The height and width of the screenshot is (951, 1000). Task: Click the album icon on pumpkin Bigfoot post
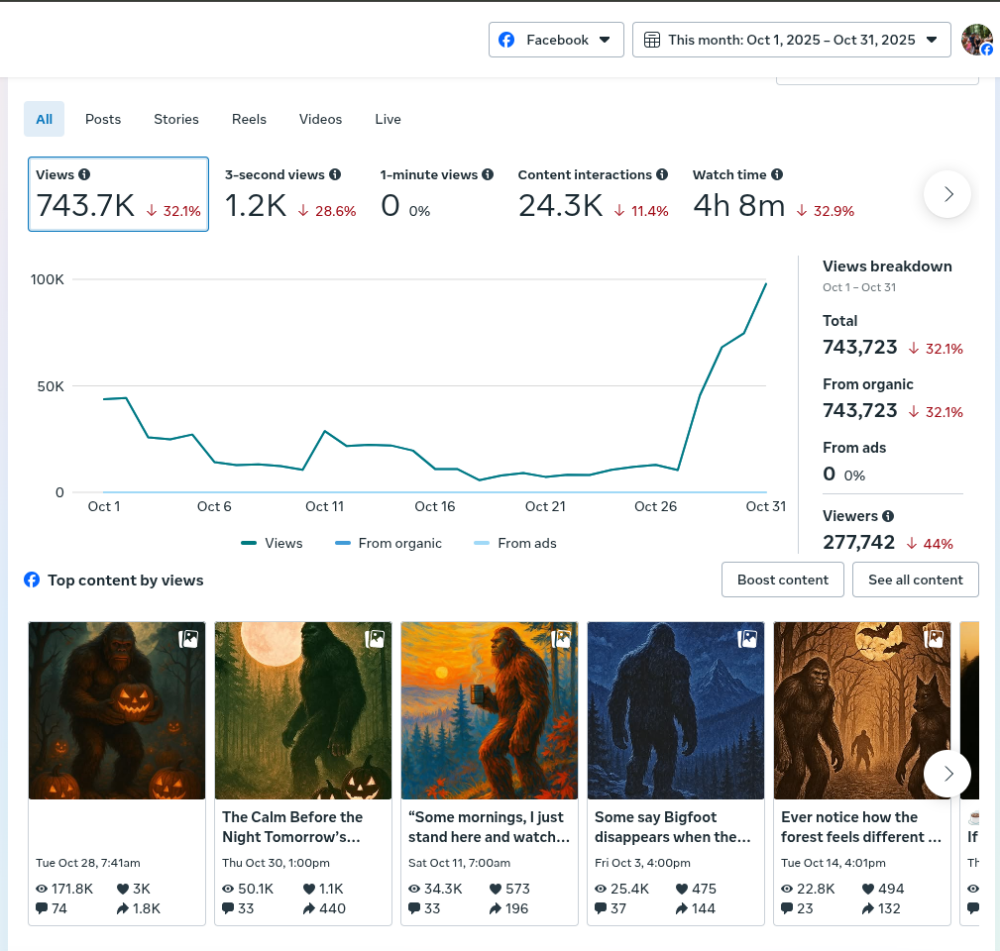188,639
